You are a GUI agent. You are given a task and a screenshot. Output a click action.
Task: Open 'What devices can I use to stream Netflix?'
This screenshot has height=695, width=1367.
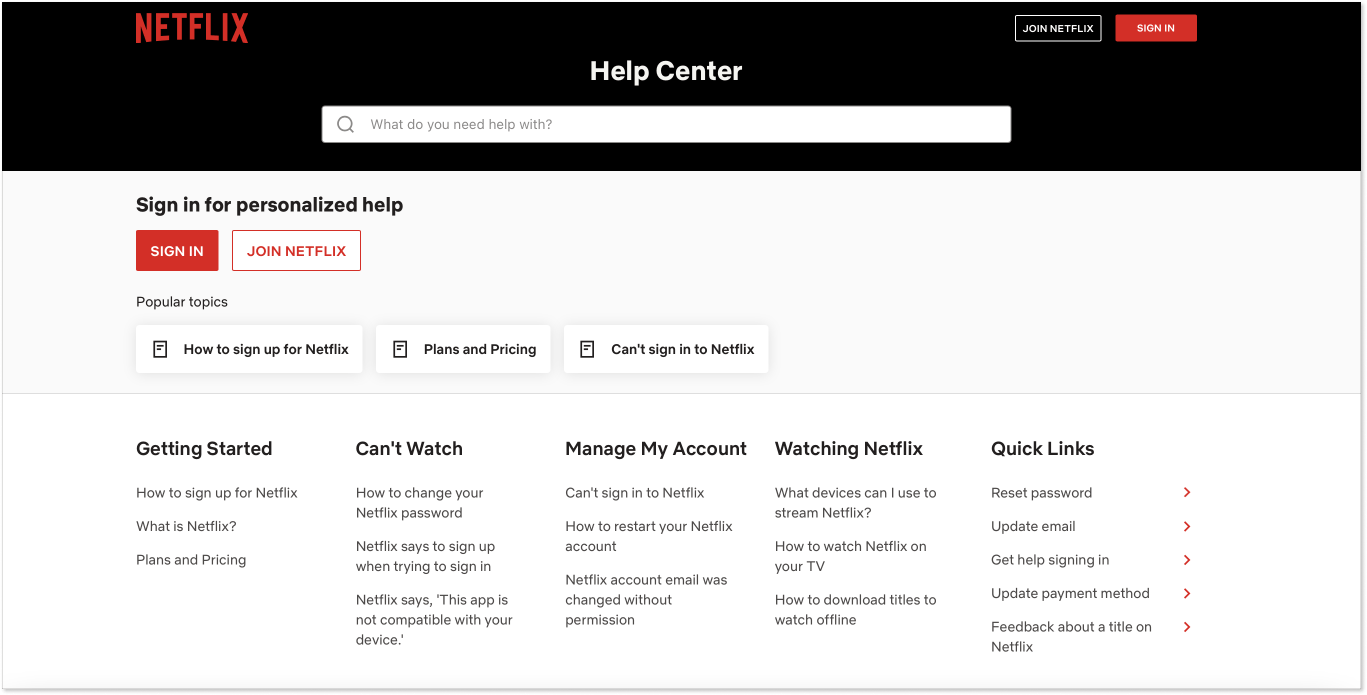pos(856,503)
